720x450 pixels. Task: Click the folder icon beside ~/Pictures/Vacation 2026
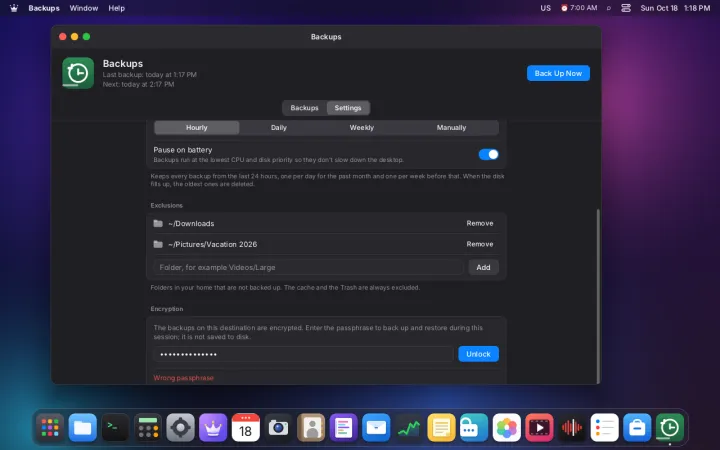click(x=158, y=244)
